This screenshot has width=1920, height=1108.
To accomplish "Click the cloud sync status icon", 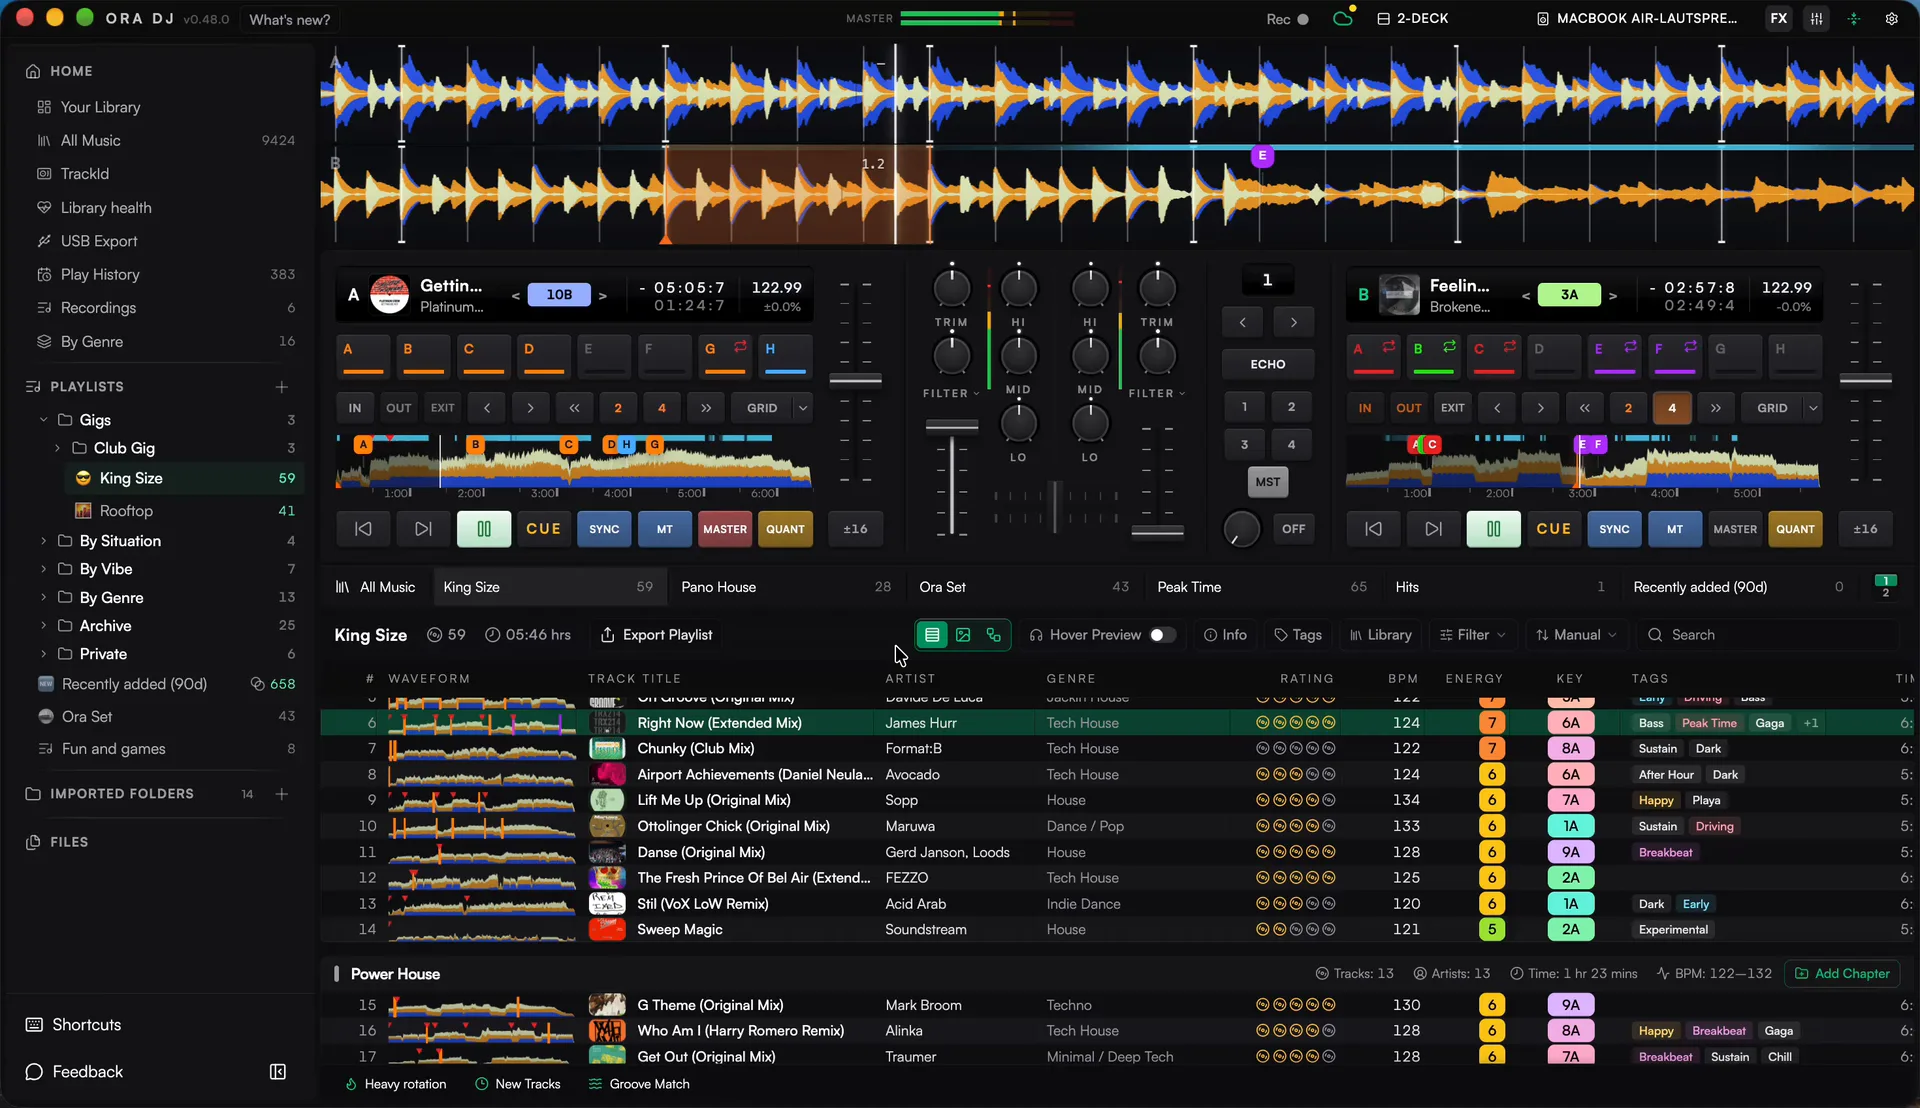I will click(x=1343, y=18).
